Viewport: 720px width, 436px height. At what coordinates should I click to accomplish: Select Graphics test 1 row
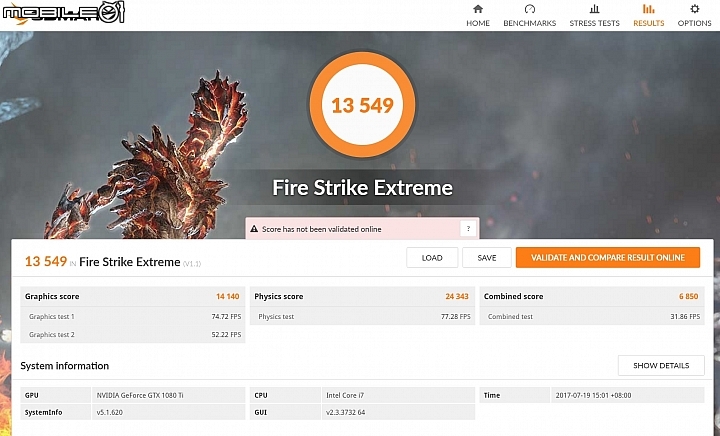click(x=133, y=316)
